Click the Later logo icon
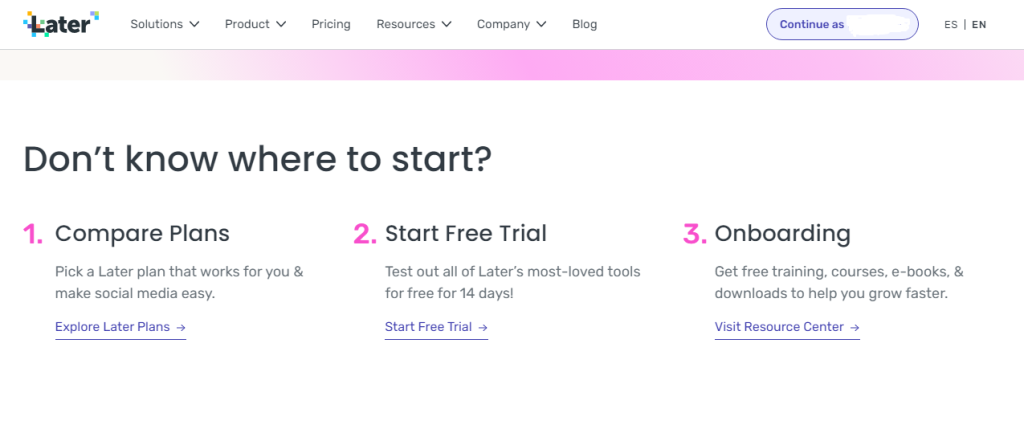The image size is (1024, 421). [61, 24]
